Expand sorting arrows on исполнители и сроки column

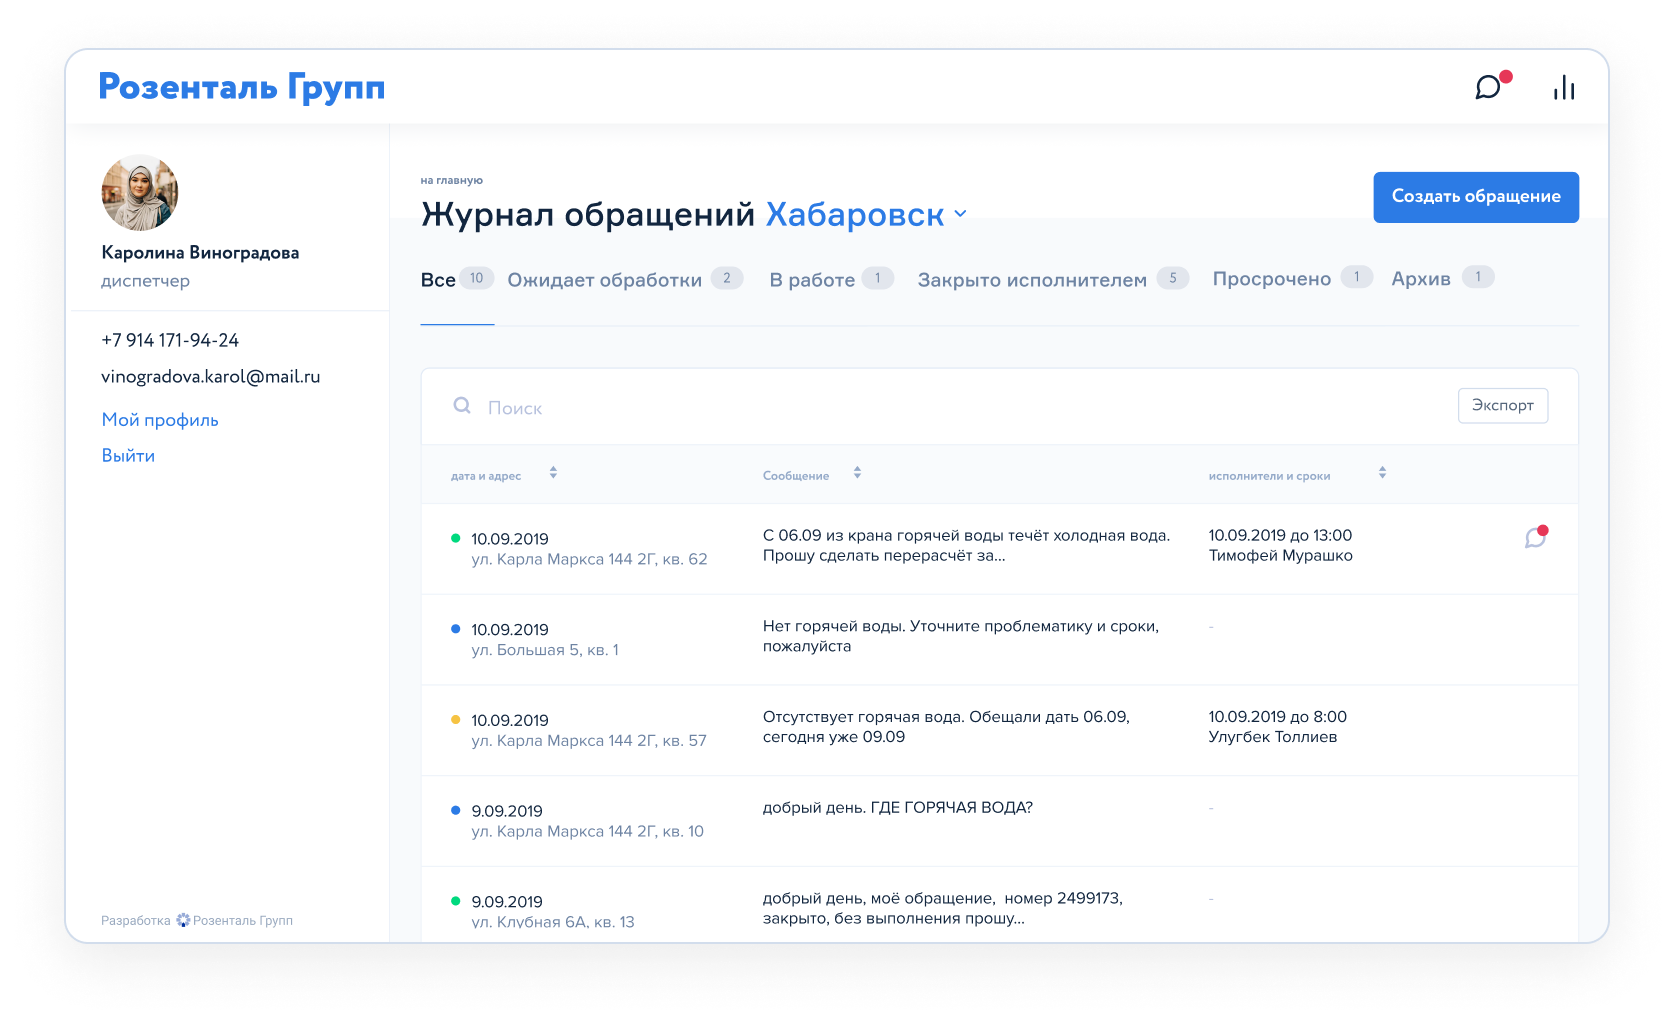tap(1383, 474)
